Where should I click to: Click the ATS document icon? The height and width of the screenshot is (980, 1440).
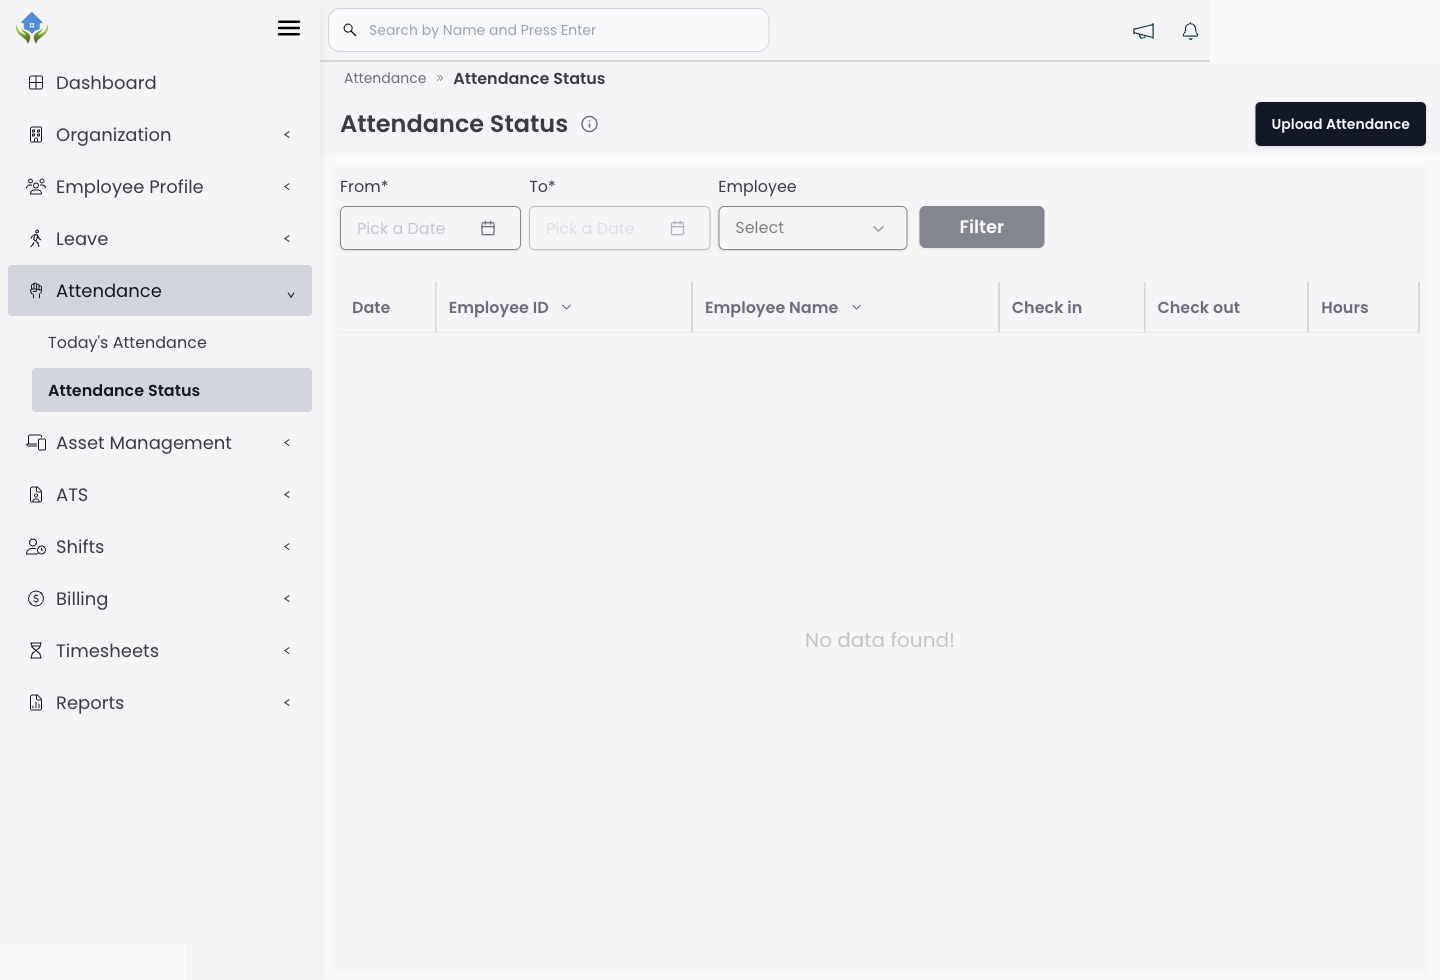(x=36, y=494)
